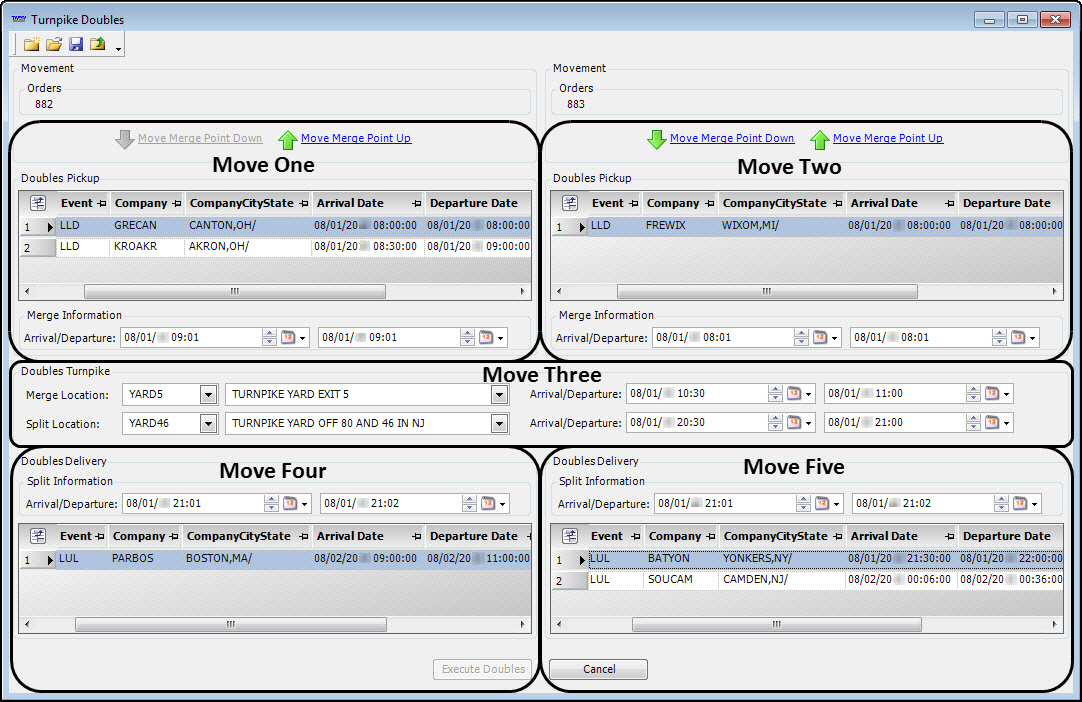Click spinner on split 21:00 departure field
This screenshot has width=1082, height=702.
[x=973, y=422]
